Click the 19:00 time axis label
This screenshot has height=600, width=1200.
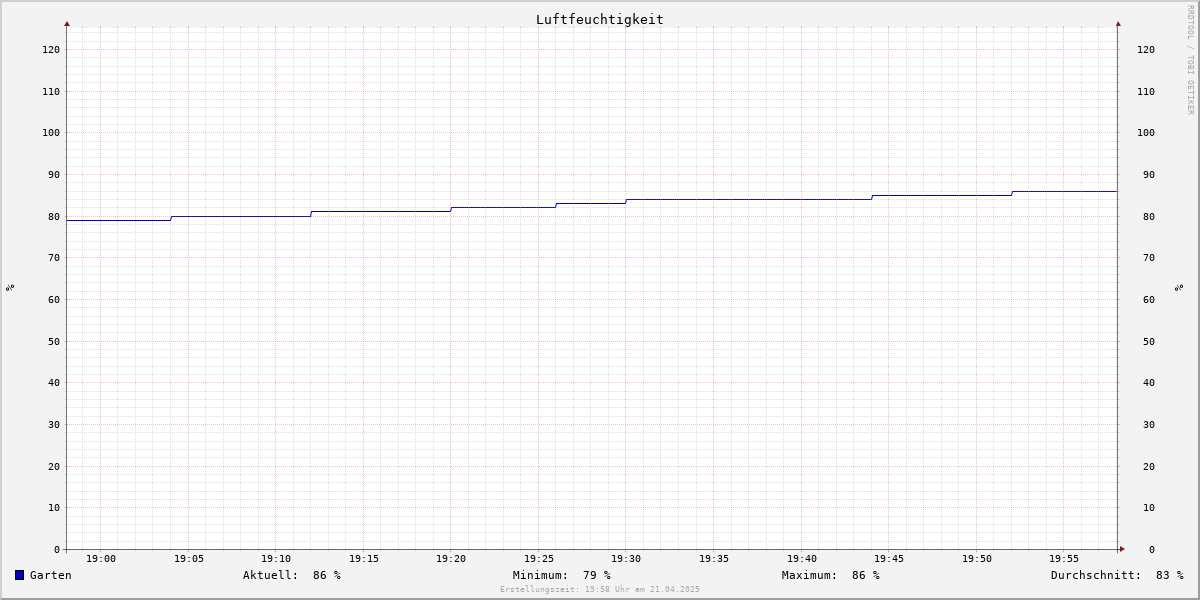point(101,558)
